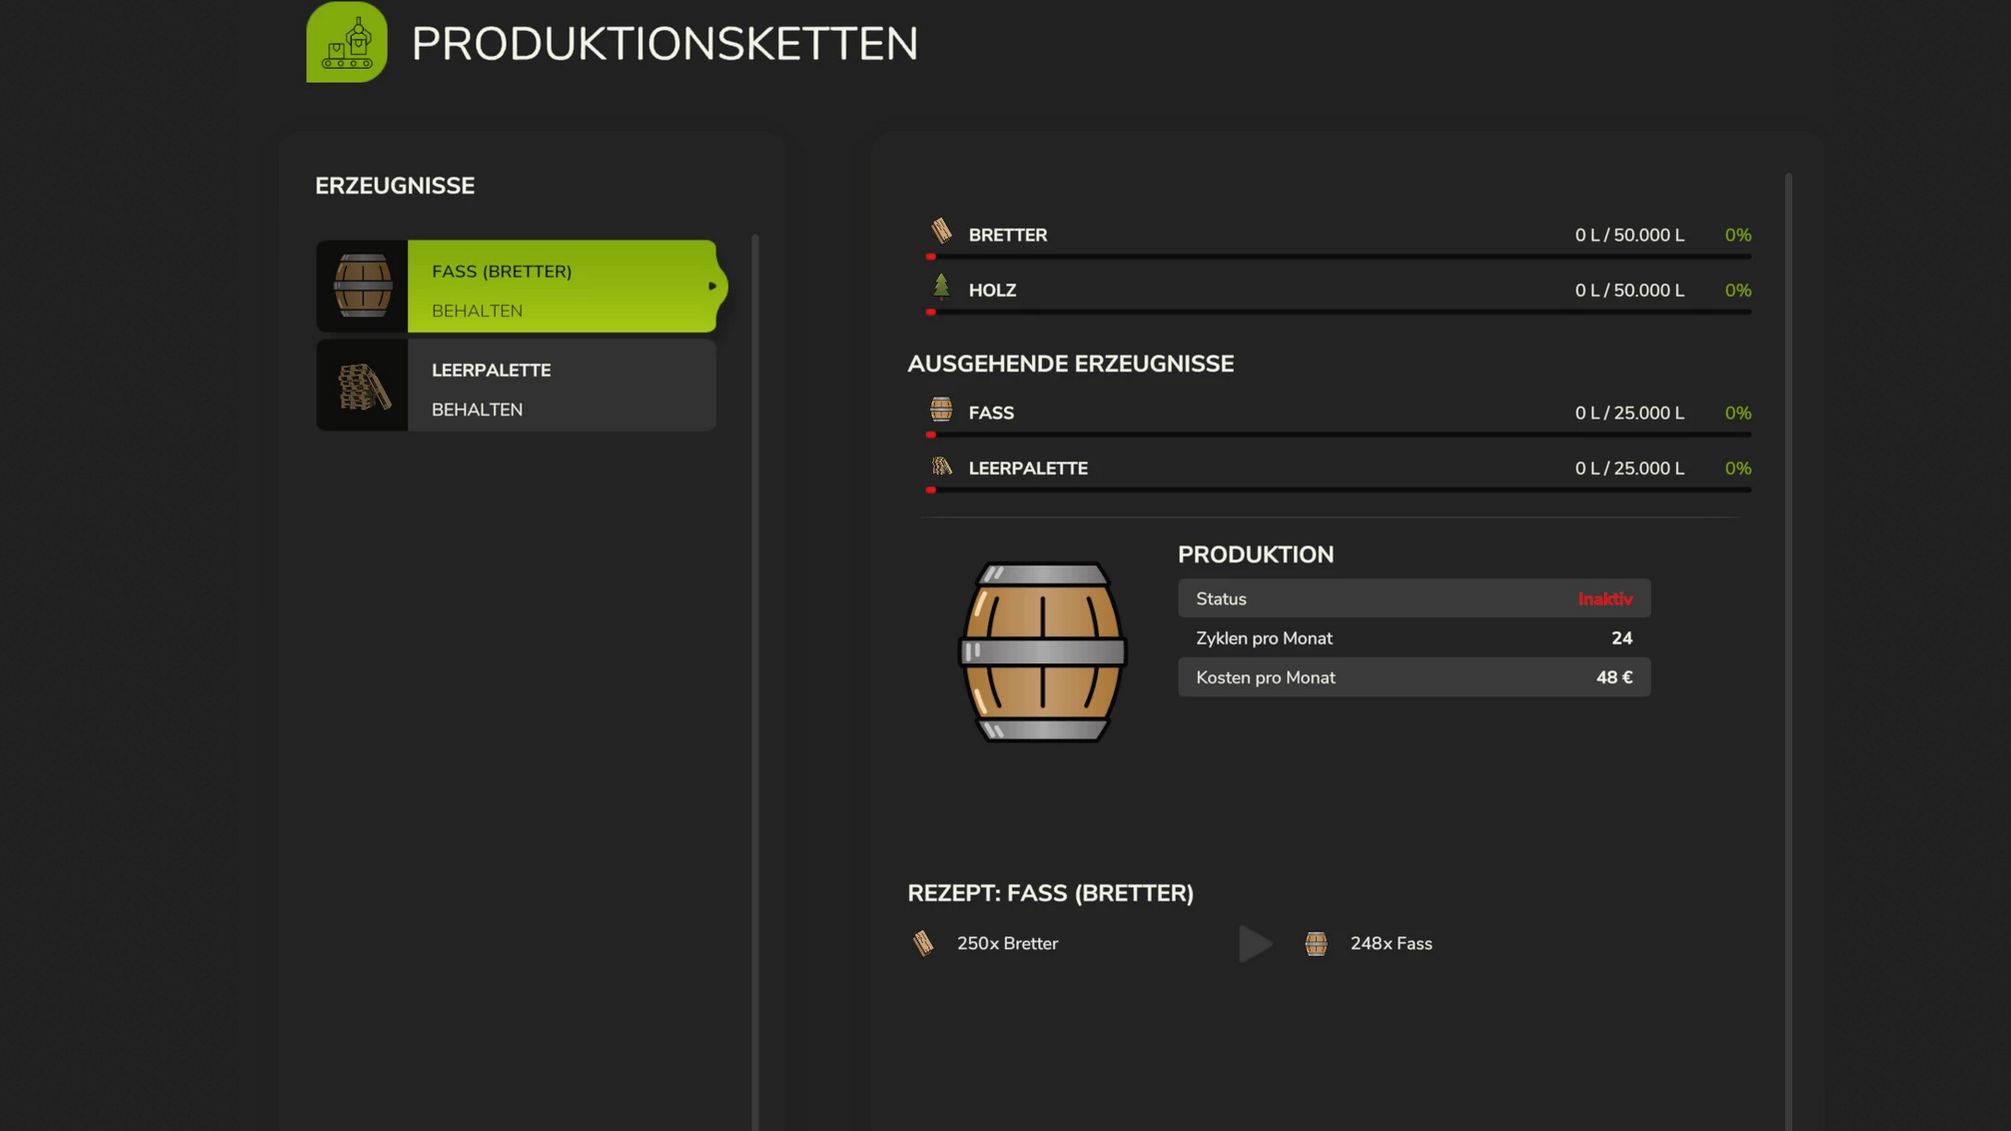Screen dimensions: 2011x1131
Task: Click the Kosten pro Monat row
Action: pyautogui.click(x=1412, y=677)
